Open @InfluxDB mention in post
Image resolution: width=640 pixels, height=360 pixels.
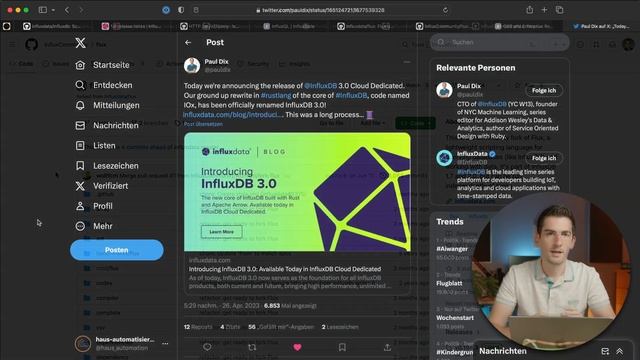(x=320, y=86)
